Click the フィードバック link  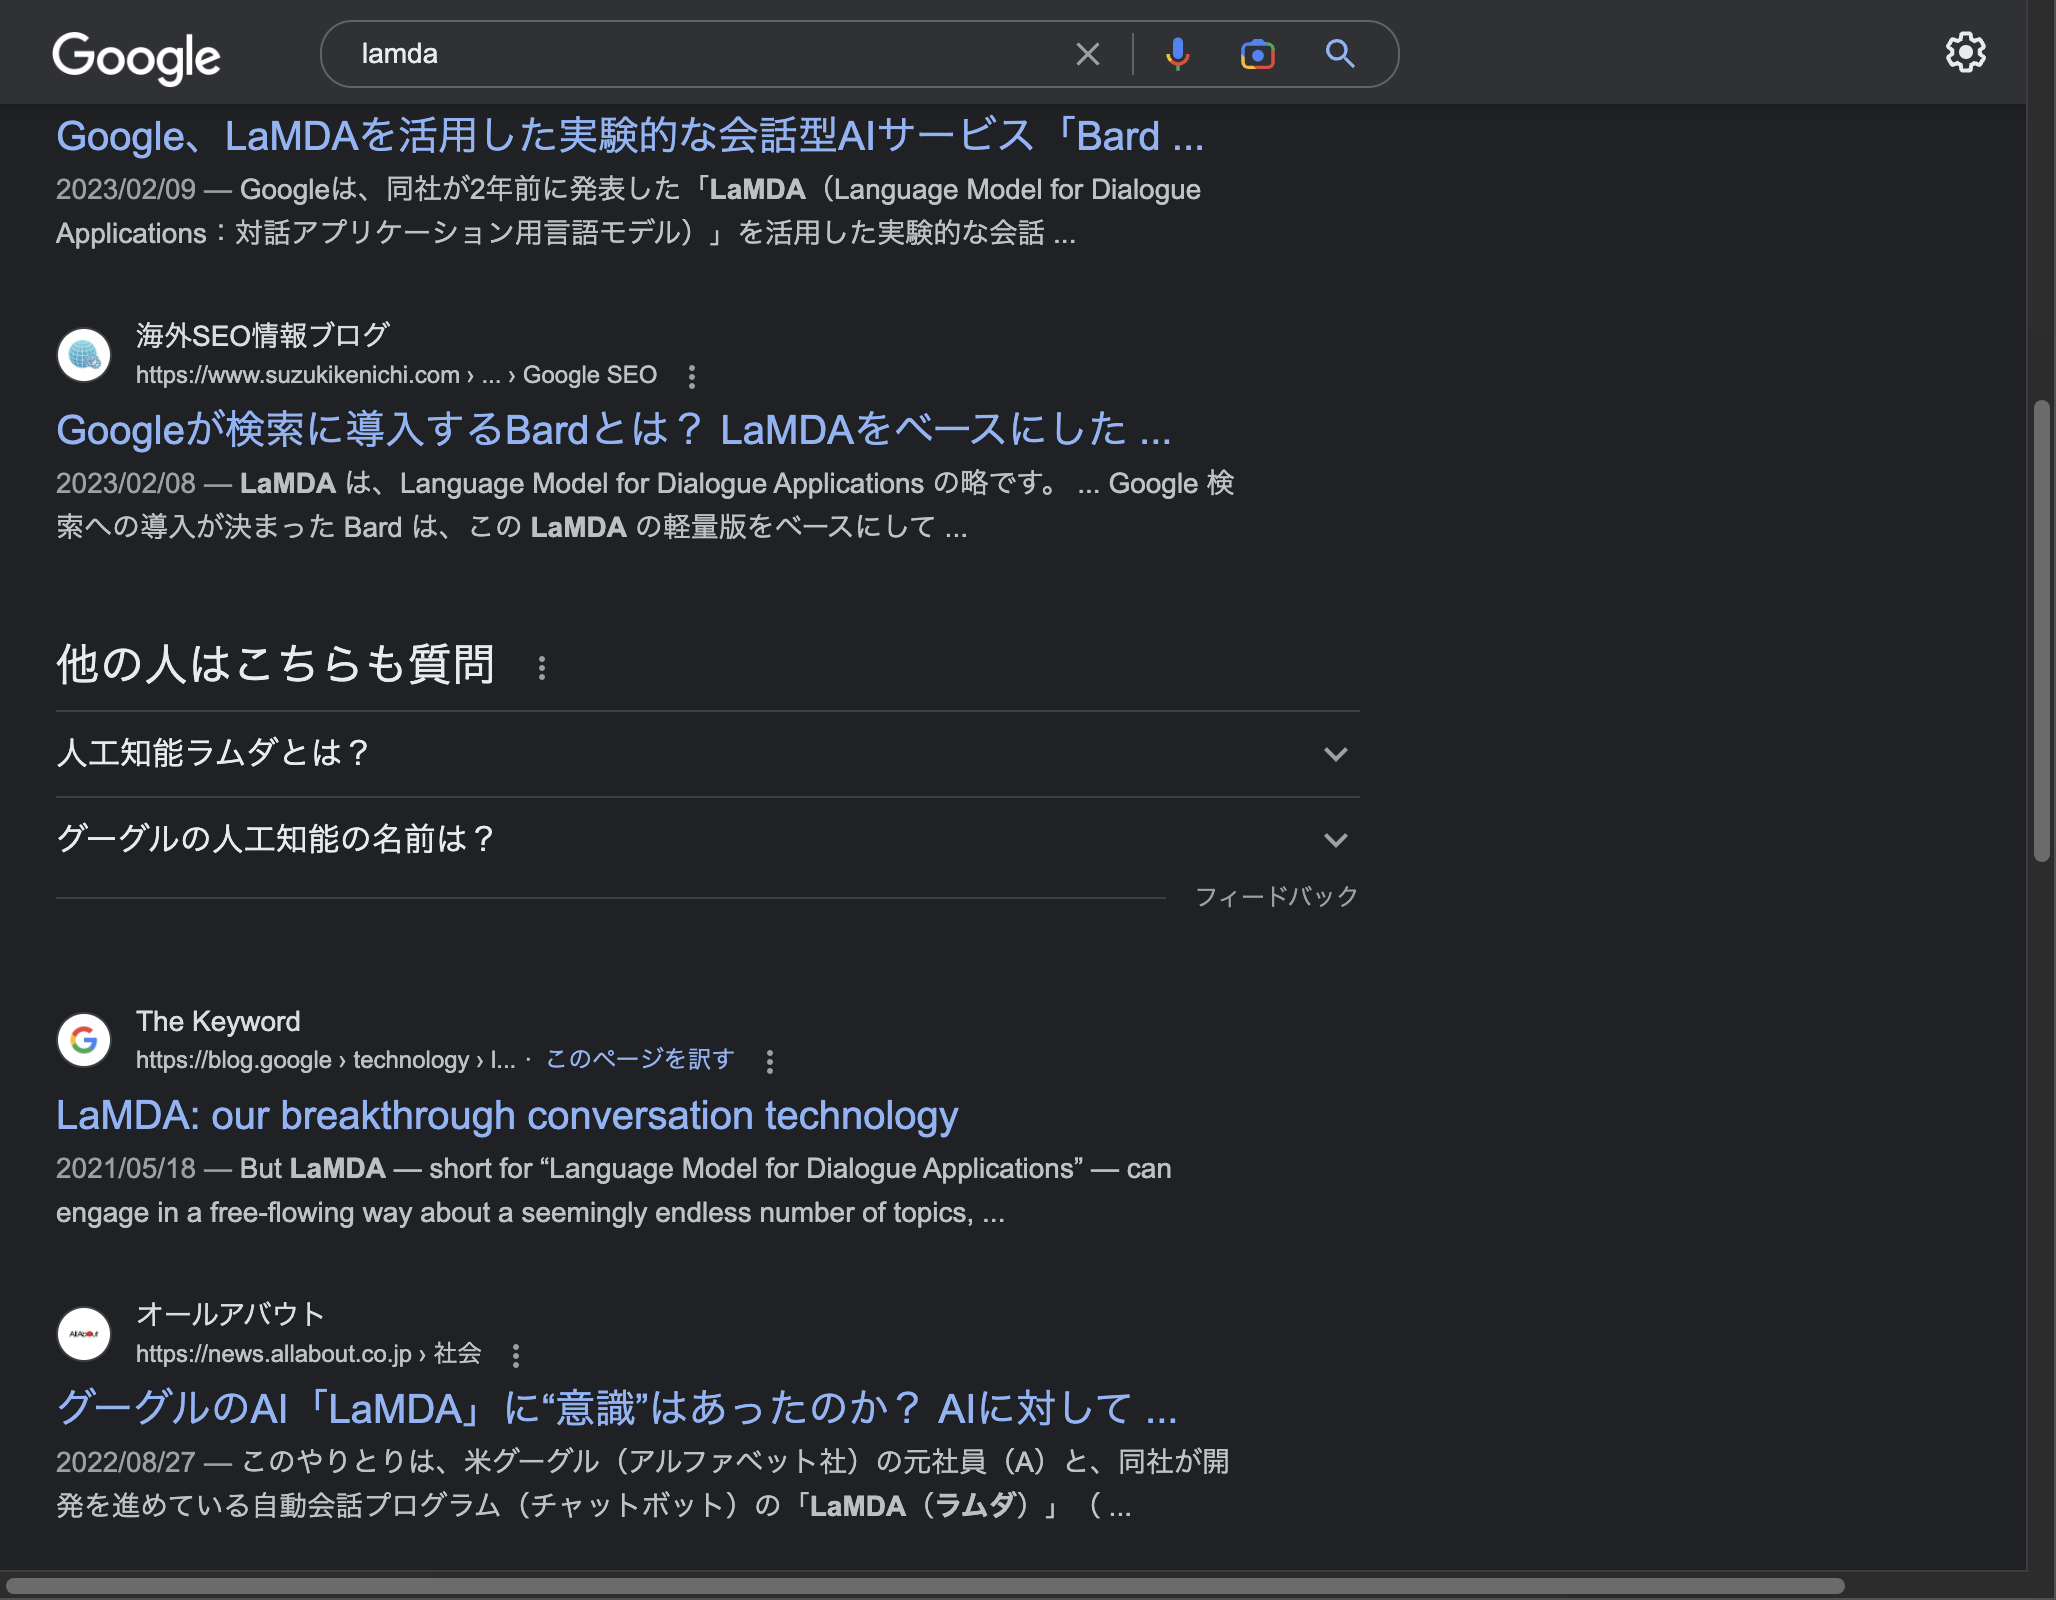[1277, 897]
